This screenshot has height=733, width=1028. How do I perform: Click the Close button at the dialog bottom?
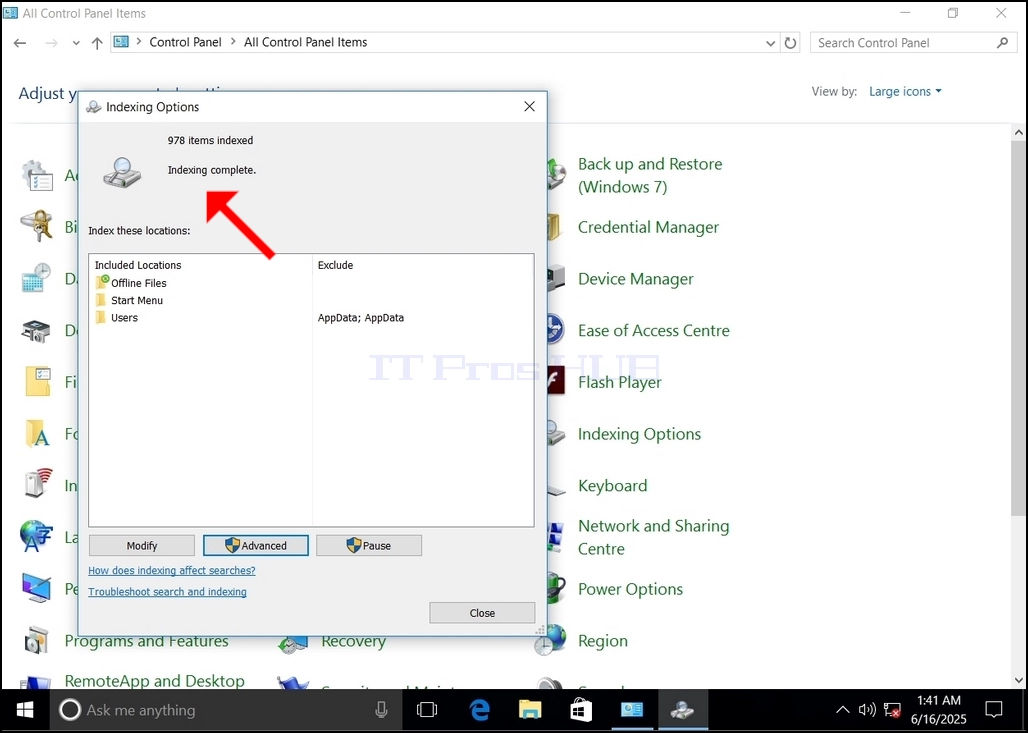[482, 613]
